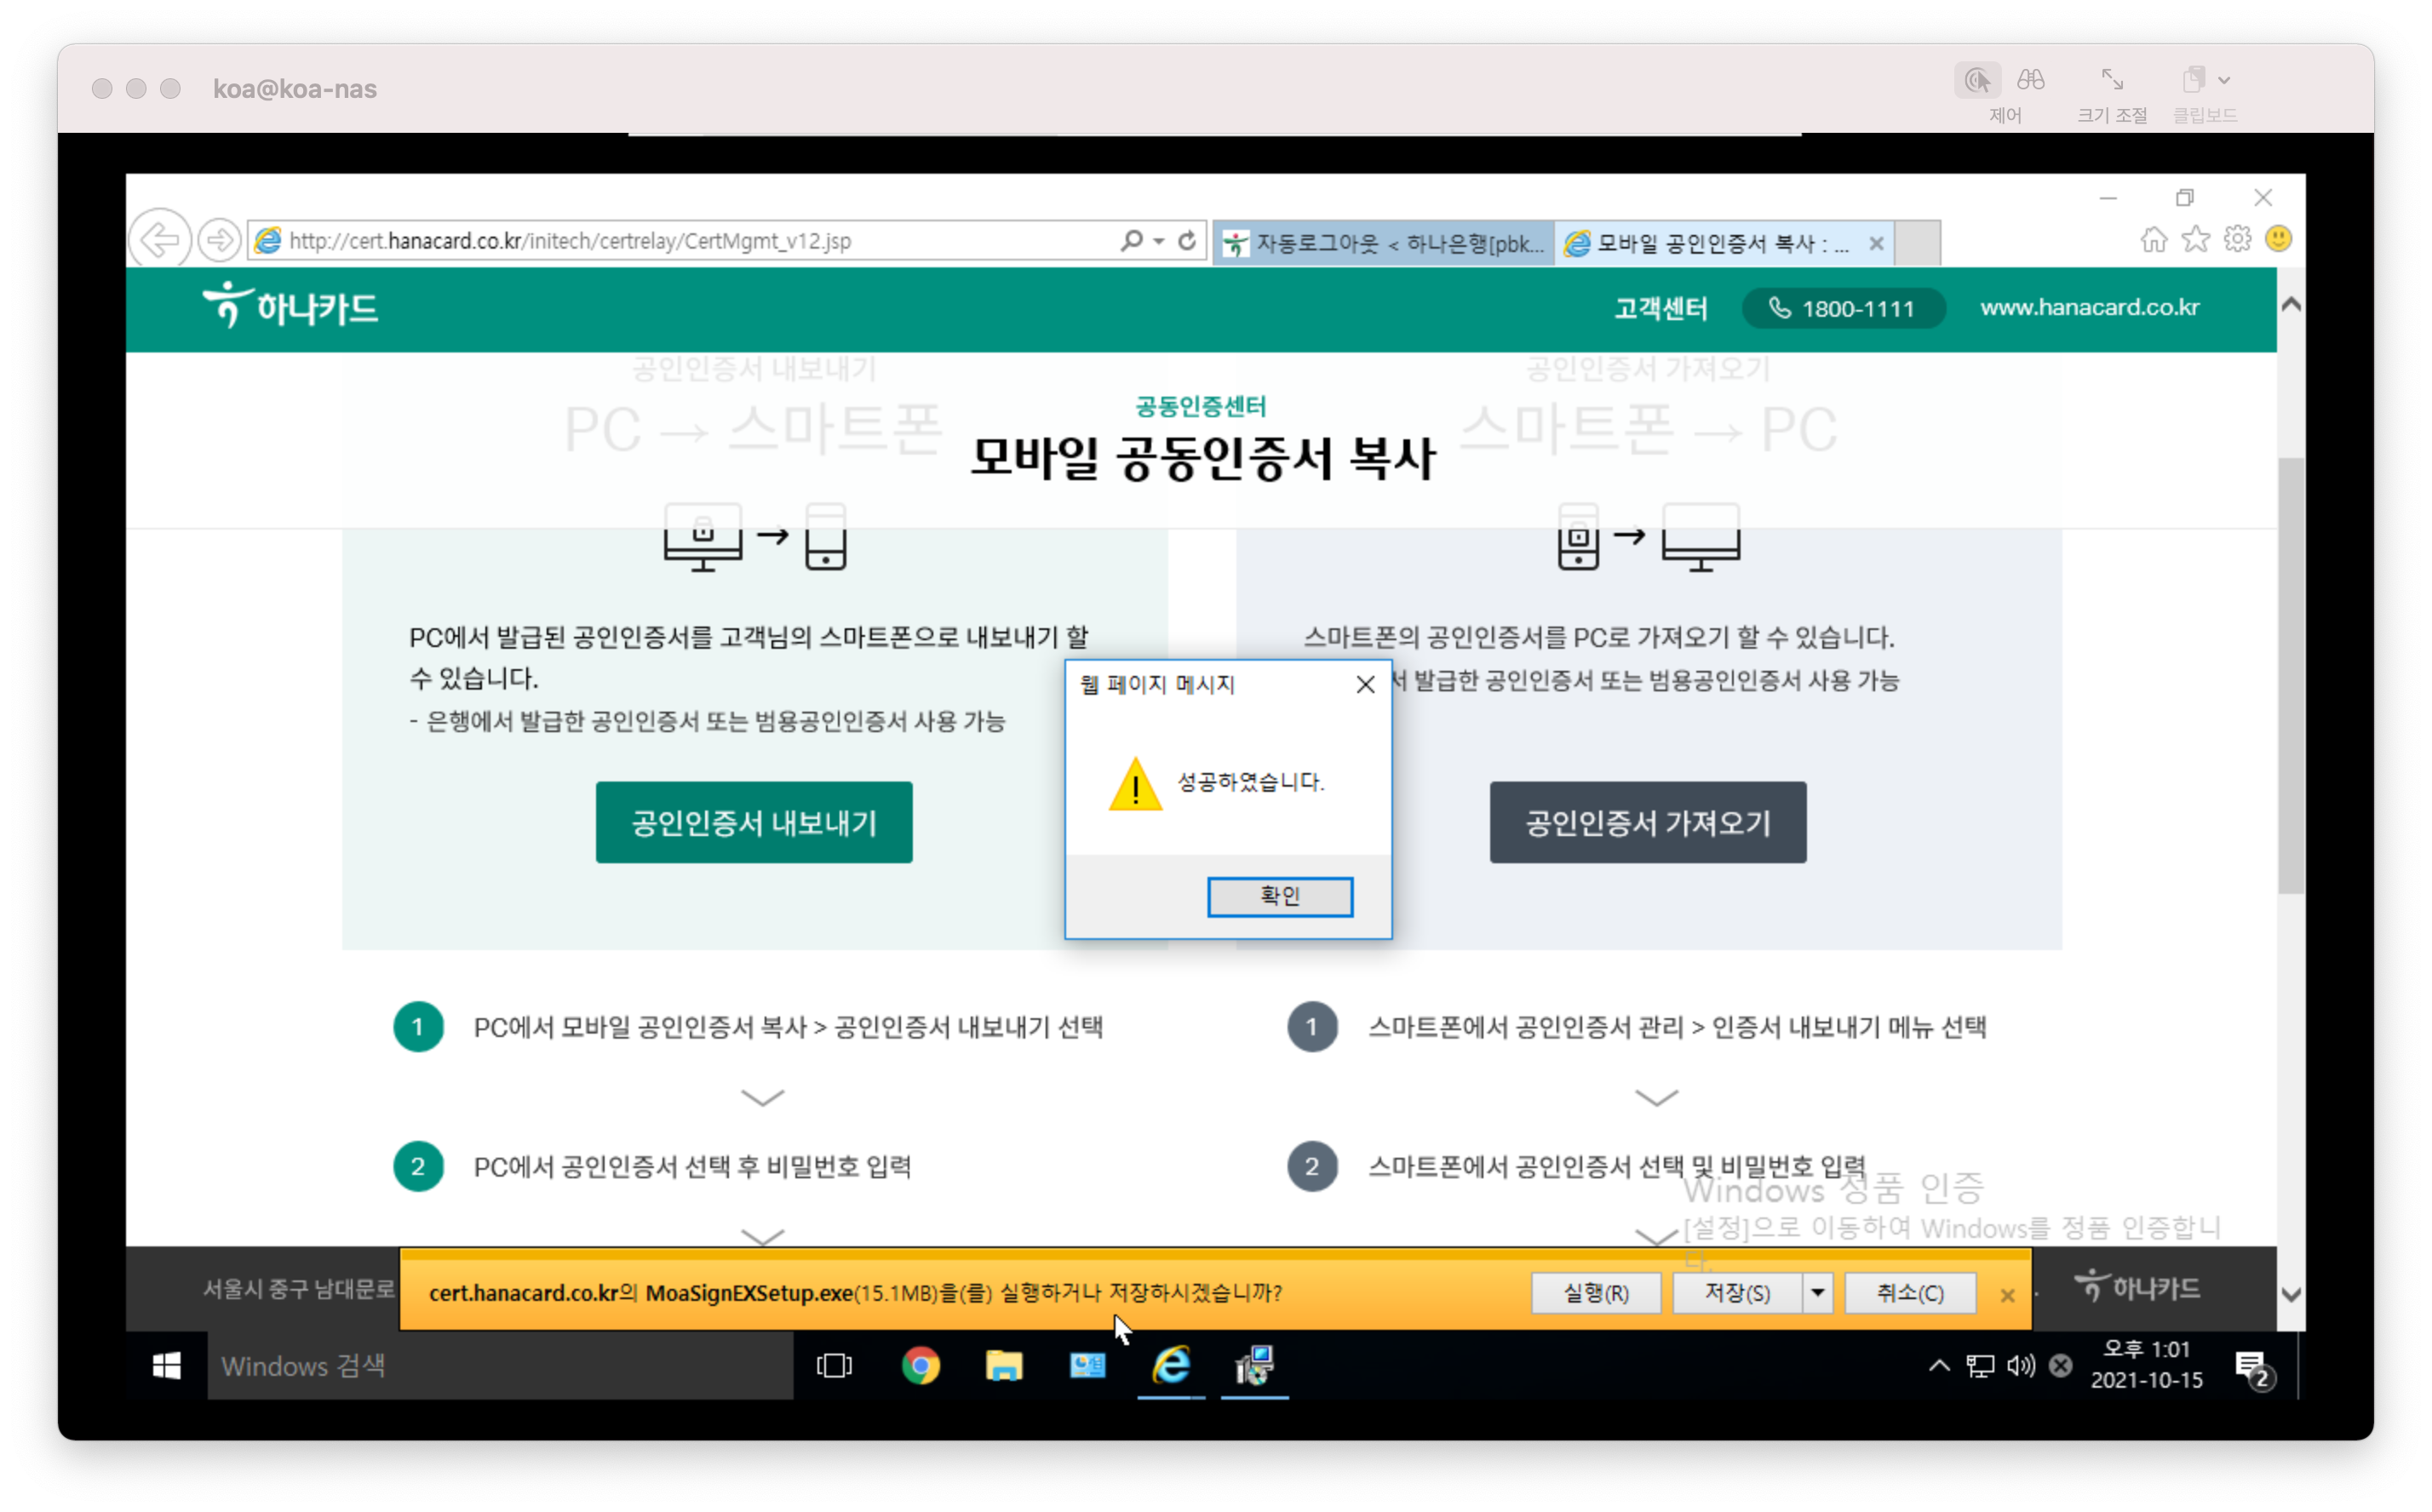Open File Explorer in the taskbar
This screenshot has height=1512, width=2432.
point(1003,1365)
